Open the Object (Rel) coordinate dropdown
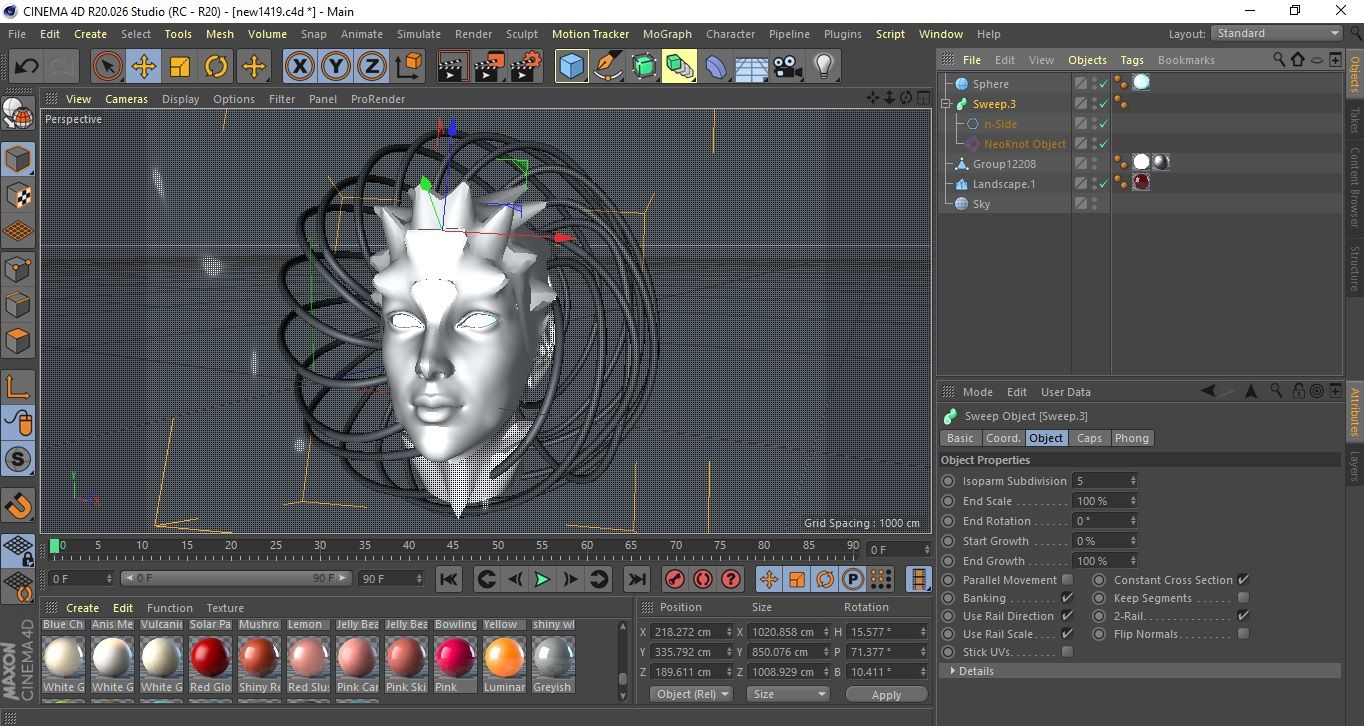 click(x=691, y=694)
